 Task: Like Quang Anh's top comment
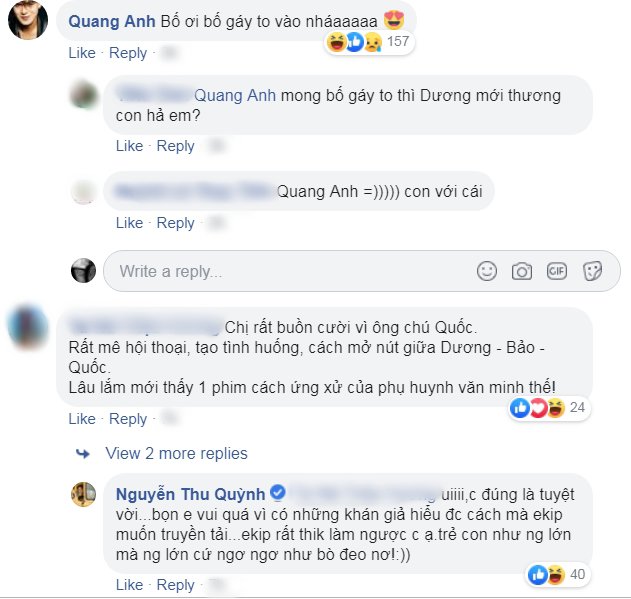click(82, 53)
